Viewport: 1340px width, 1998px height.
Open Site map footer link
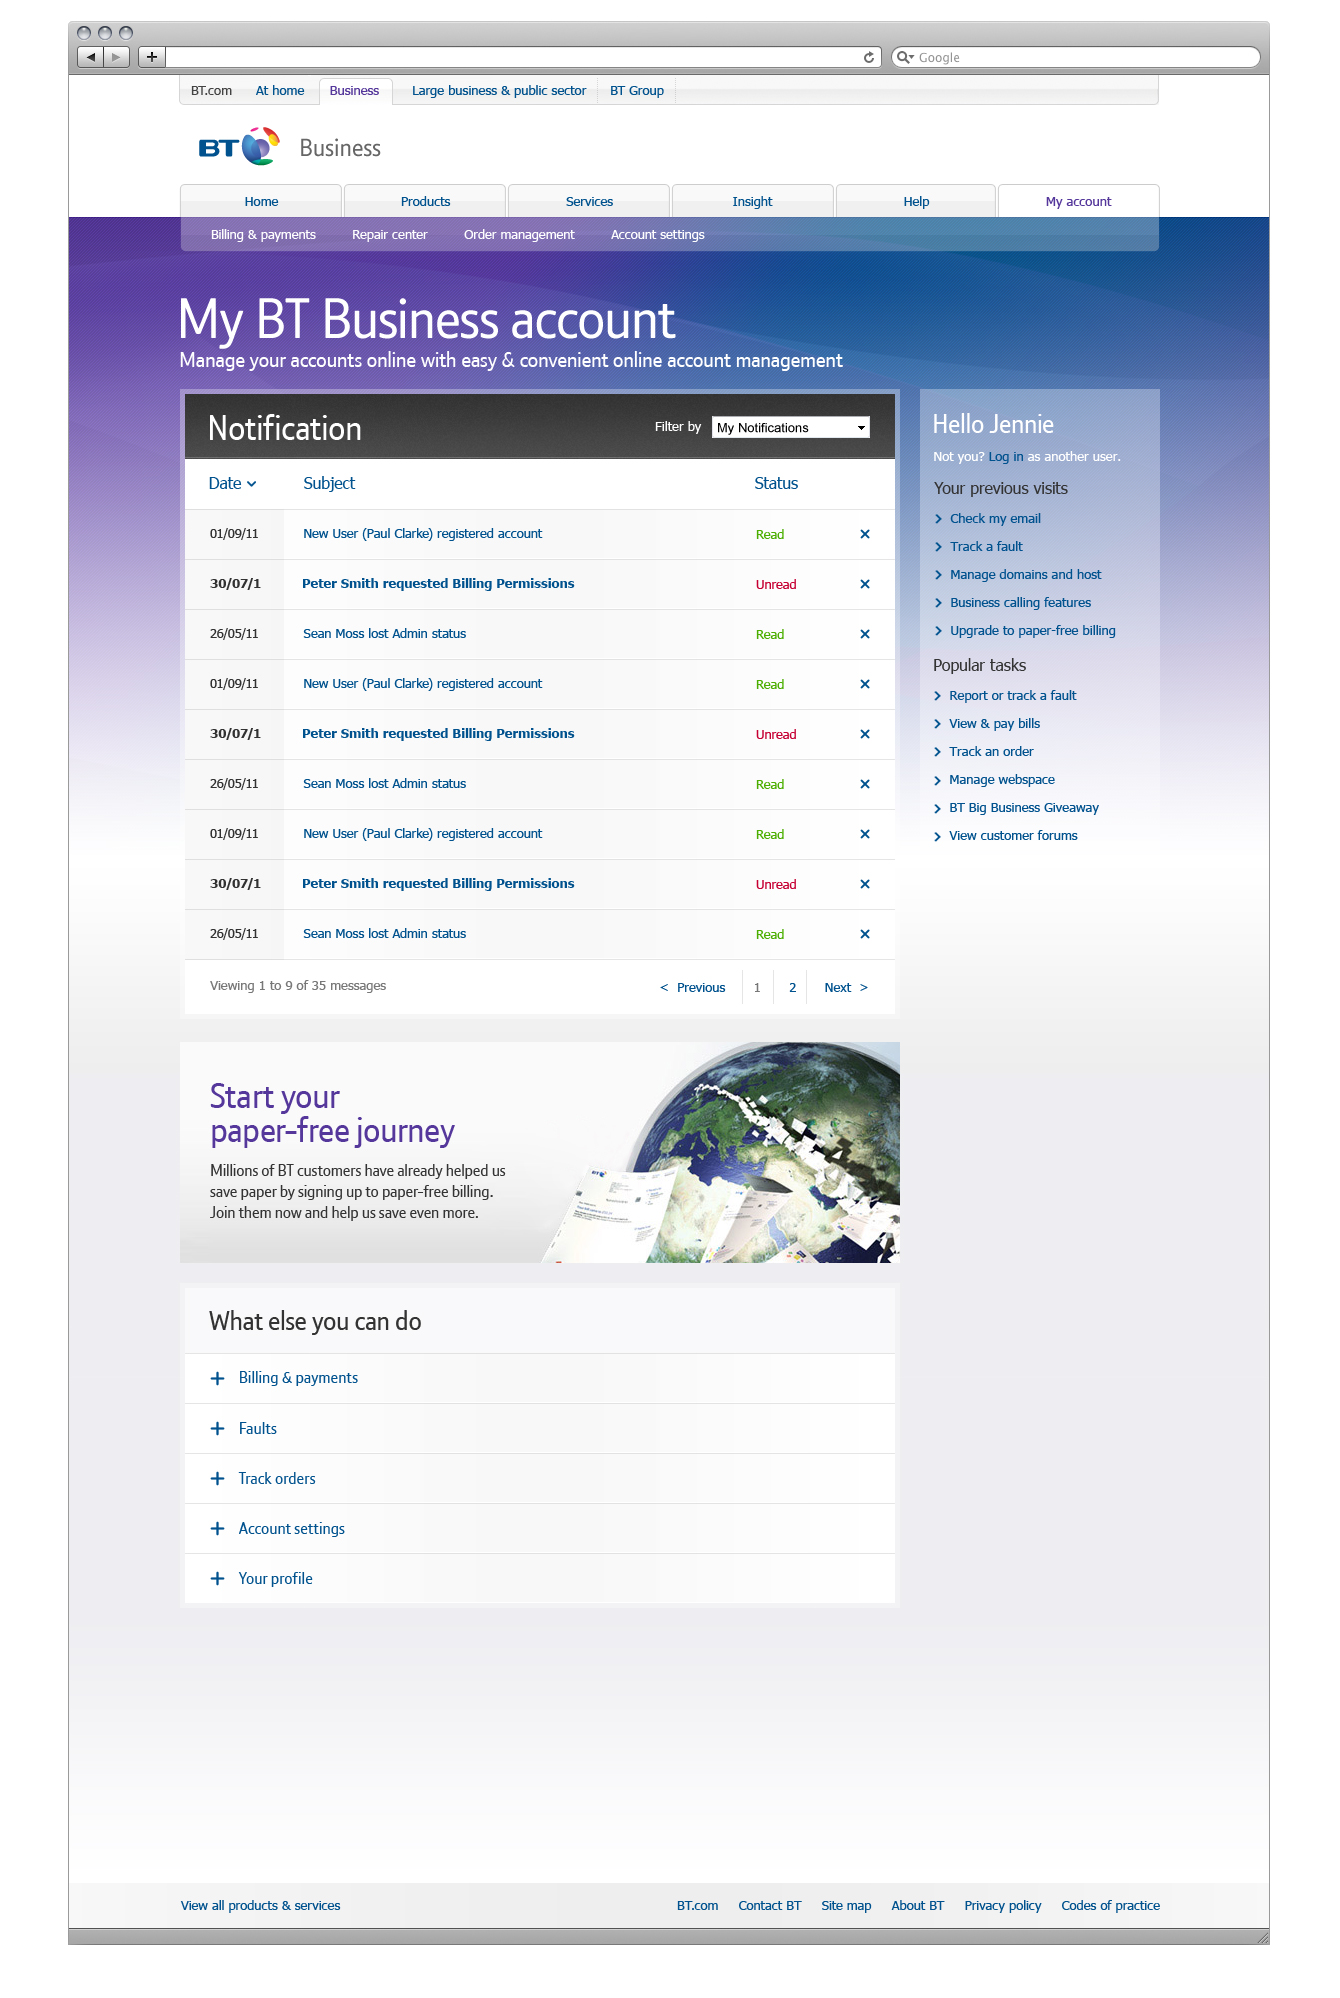click(846, 1906)
